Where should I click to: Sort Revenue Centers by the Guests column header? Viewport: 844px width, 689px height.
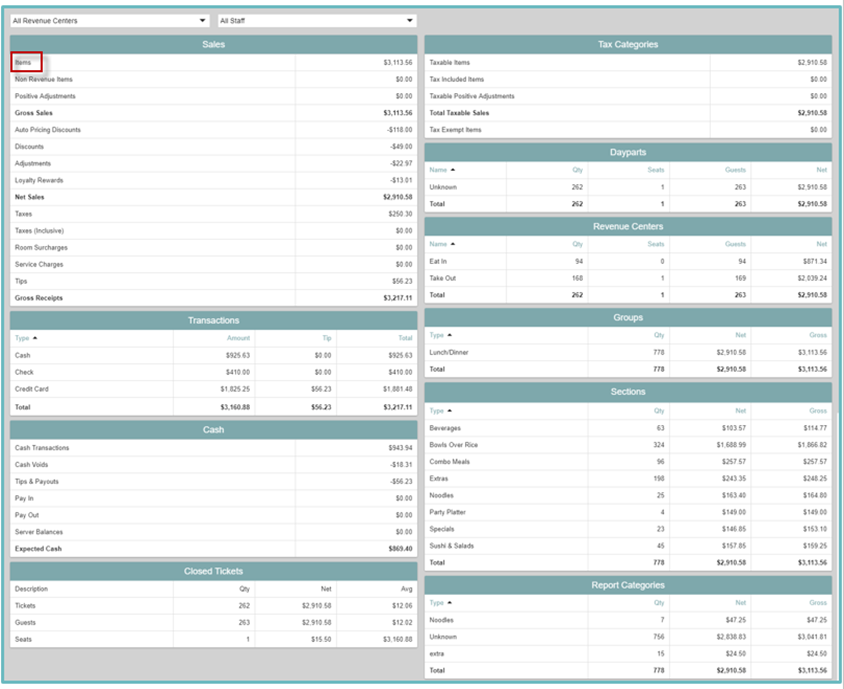click(x=736, y=244)
